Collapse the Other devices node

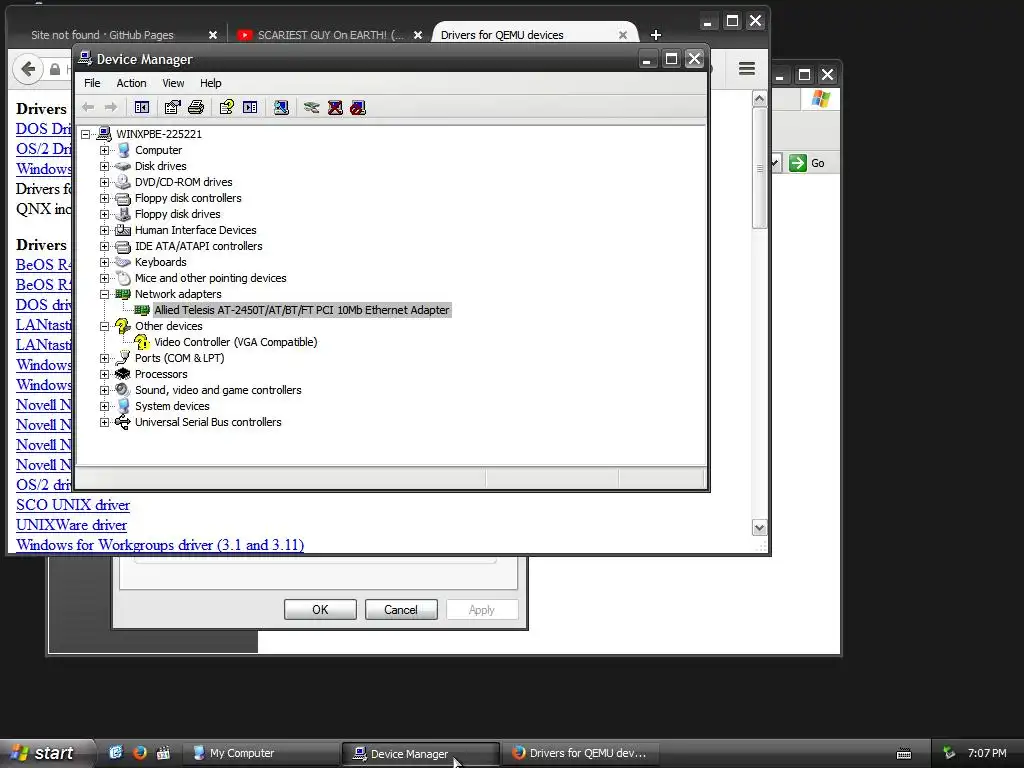(104, 326)
